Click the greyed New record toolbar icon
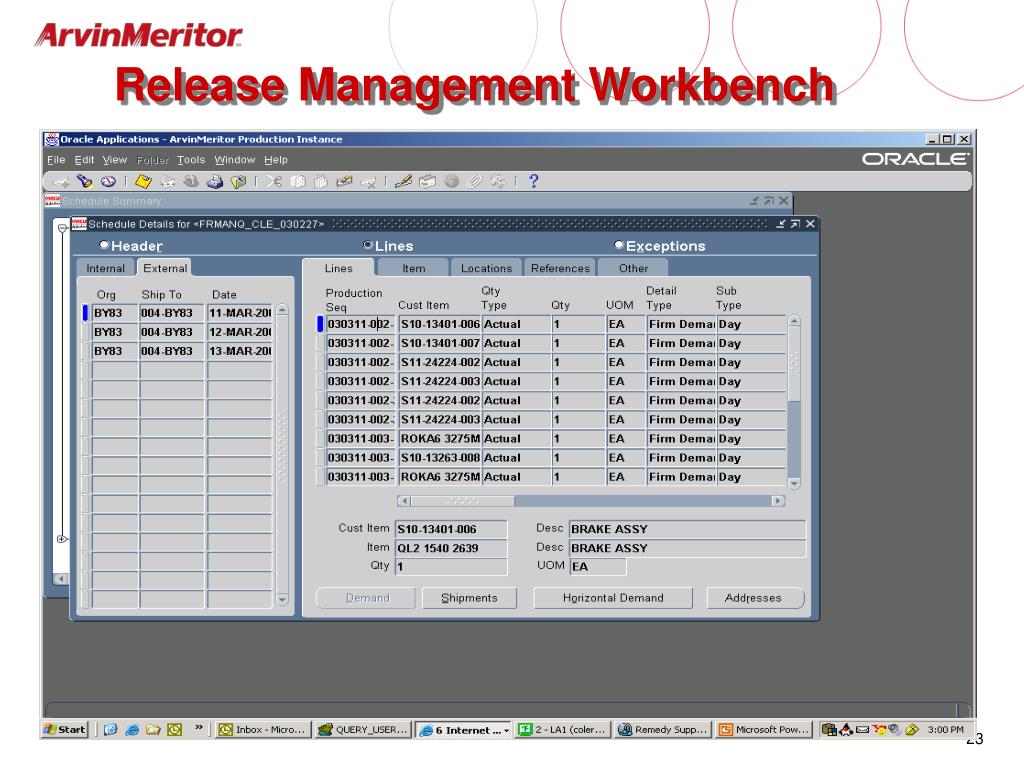Image resolution: width=1024 pixels, height=768 pixels. [62, 181]
